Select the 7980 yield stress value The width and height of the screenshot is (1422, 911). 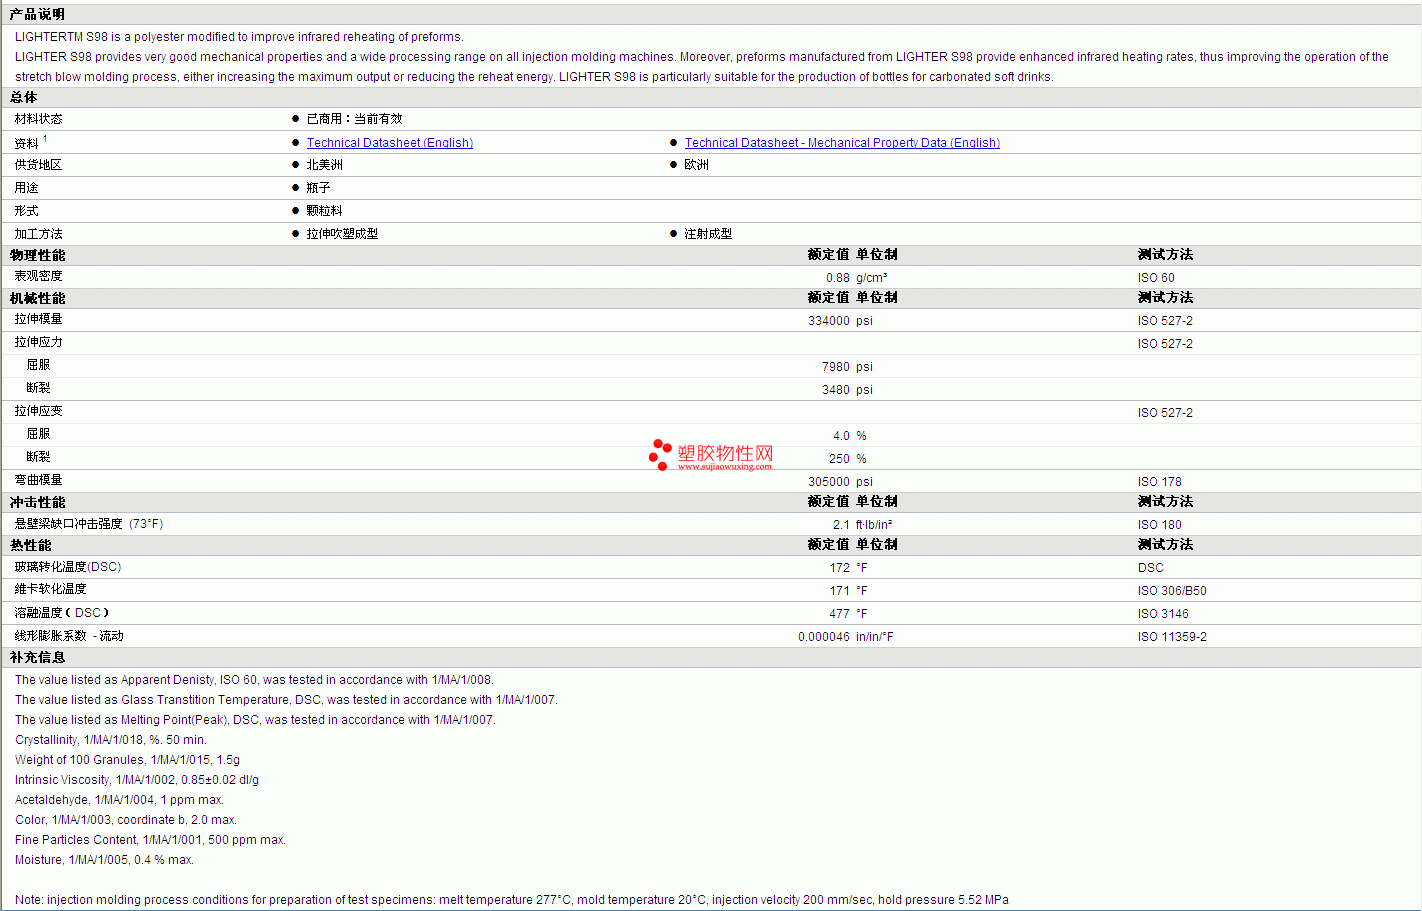(836, 367)
